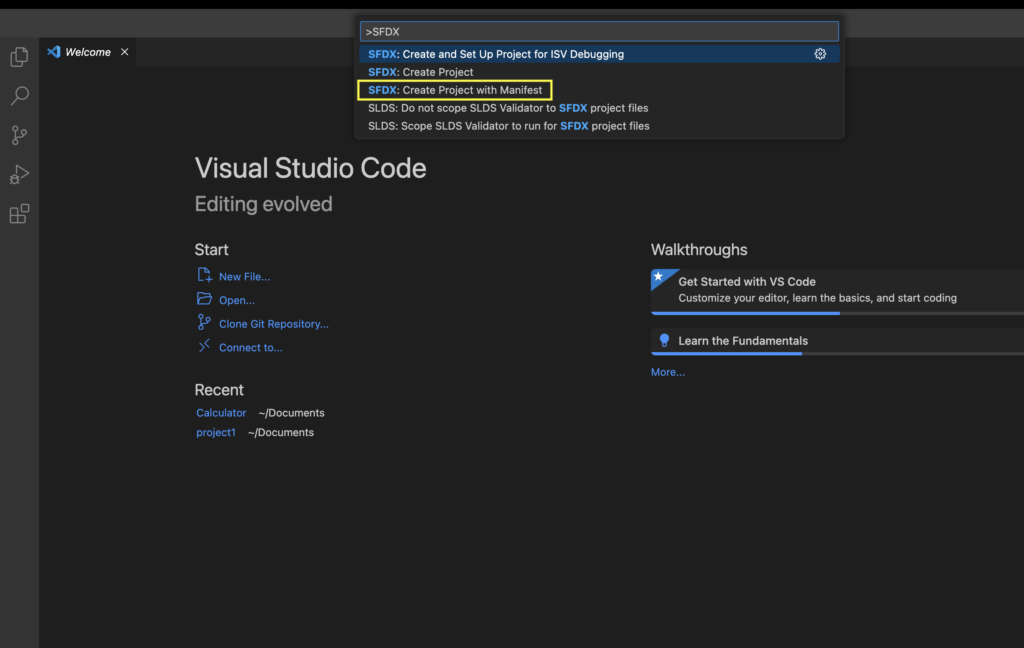Close the Welcome tab
The image size is (1024, 648).
[124, 52]
